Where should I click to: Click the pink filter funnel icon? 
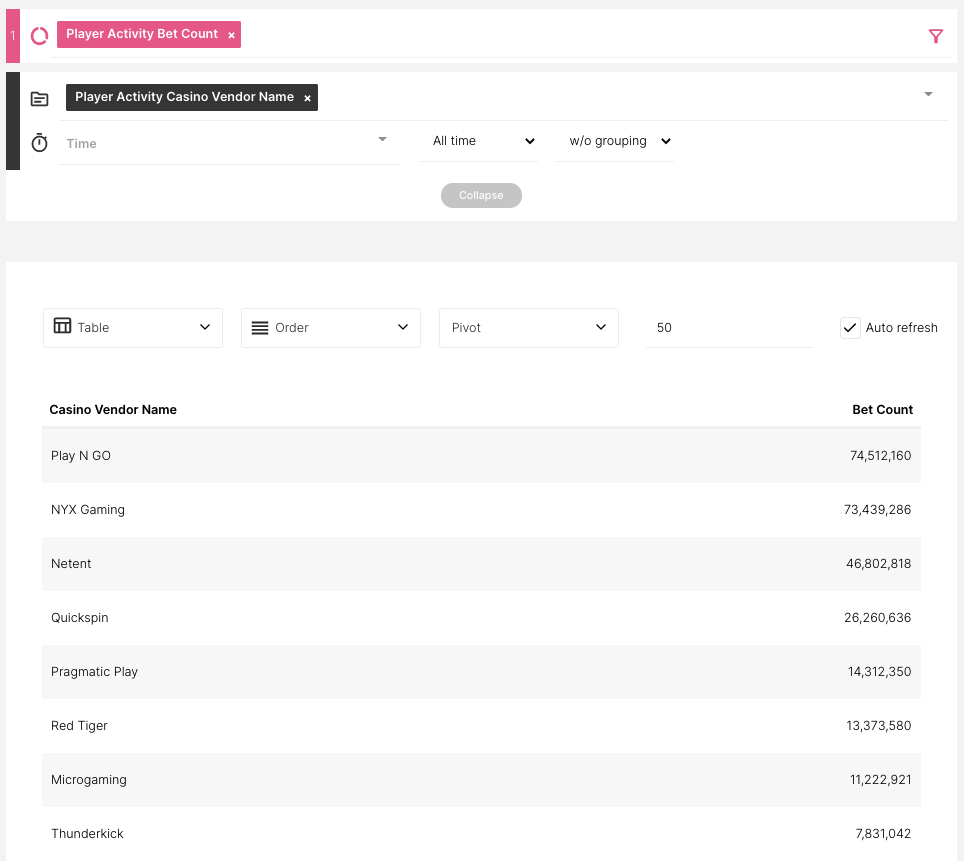tap(935, 37)
